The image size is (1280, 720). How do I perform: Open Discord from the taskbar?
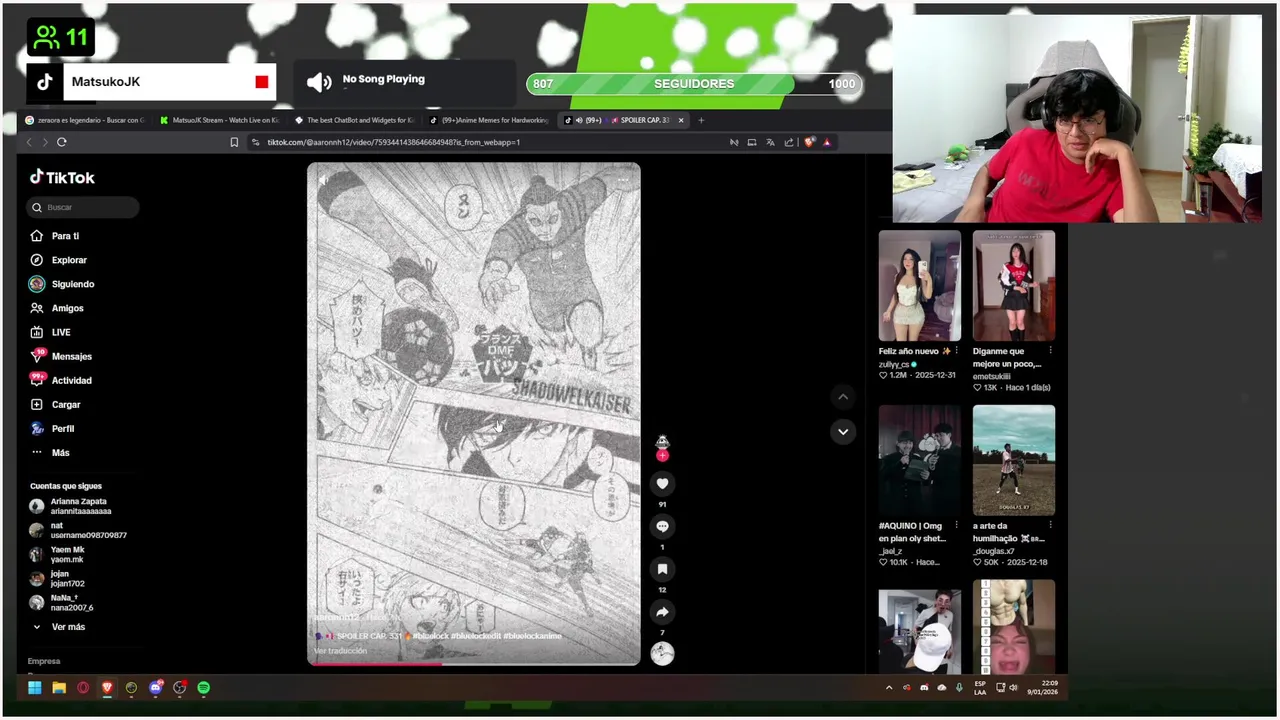tap(156, 688)
